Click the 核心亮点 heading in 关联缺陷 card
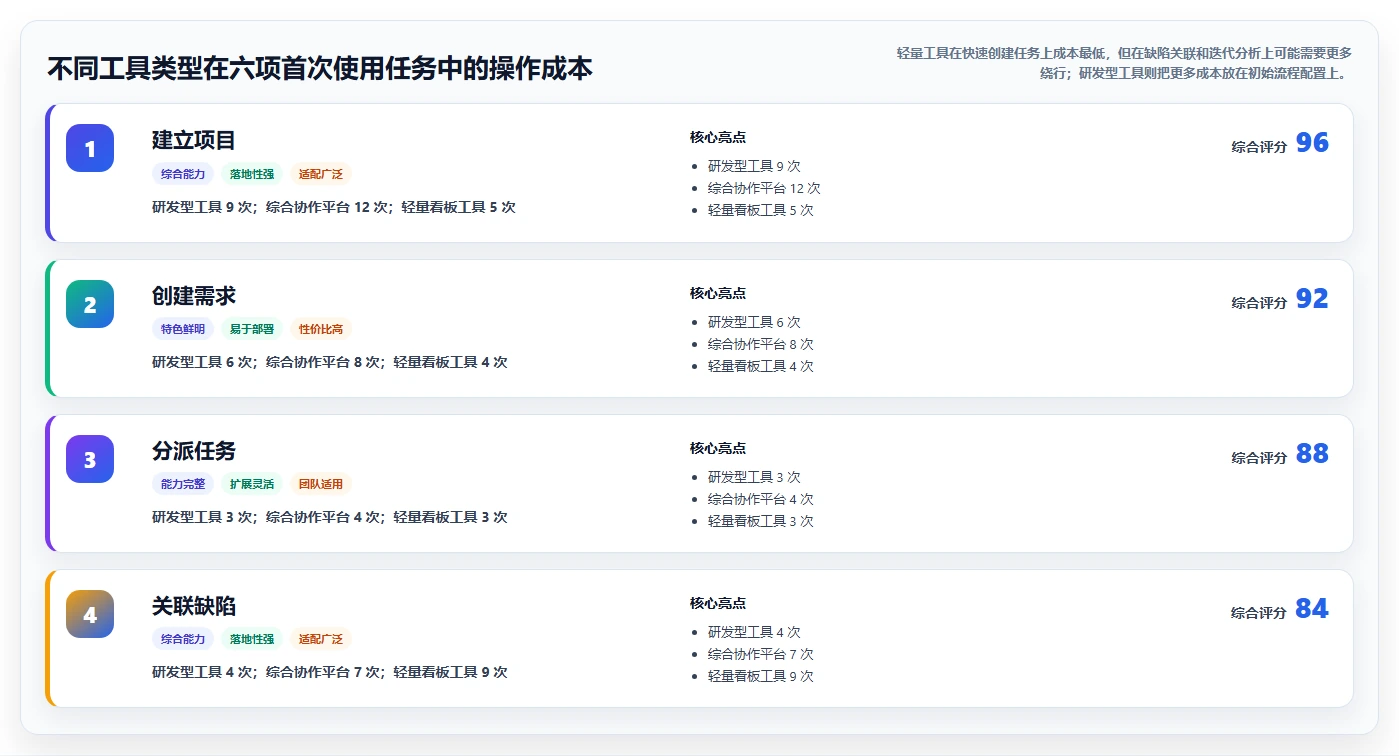The width and height of the screenshot is (1399, 756). pyautogui.click(x=718, y=604)
